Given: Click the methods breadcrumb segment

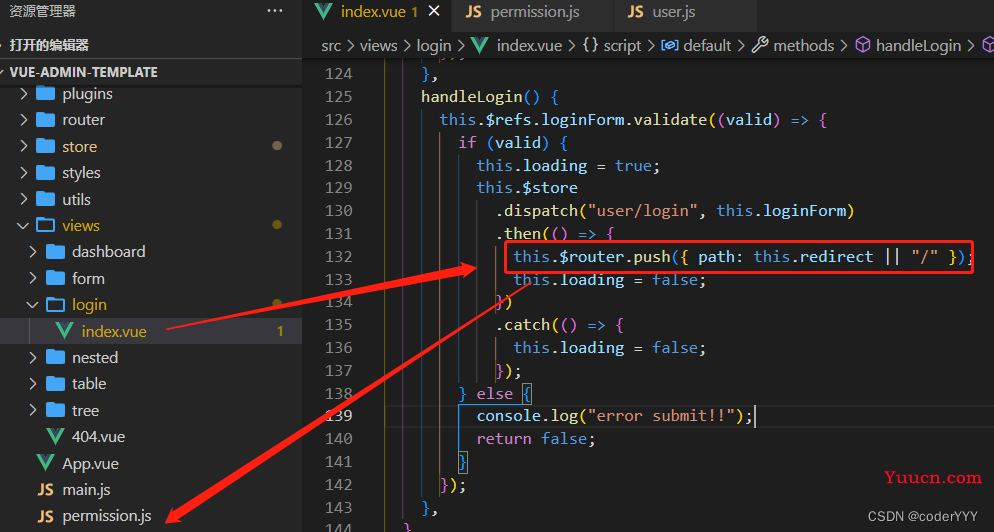Looking at the screenshot, I should (x=803, y=46).
